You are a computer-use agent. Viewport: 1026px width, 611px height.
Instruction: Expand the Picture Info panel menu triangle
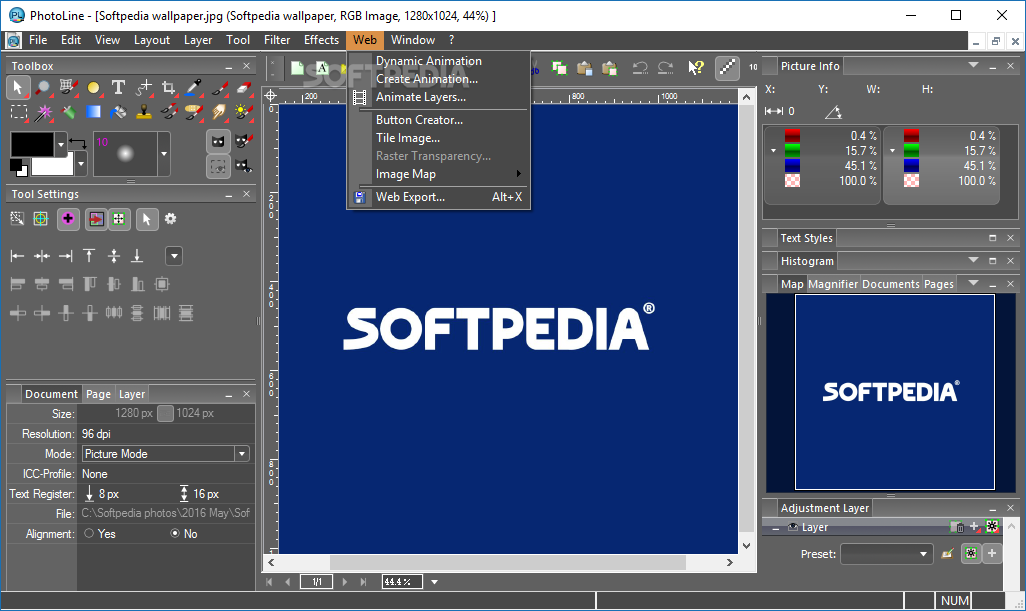click(973, 65)
